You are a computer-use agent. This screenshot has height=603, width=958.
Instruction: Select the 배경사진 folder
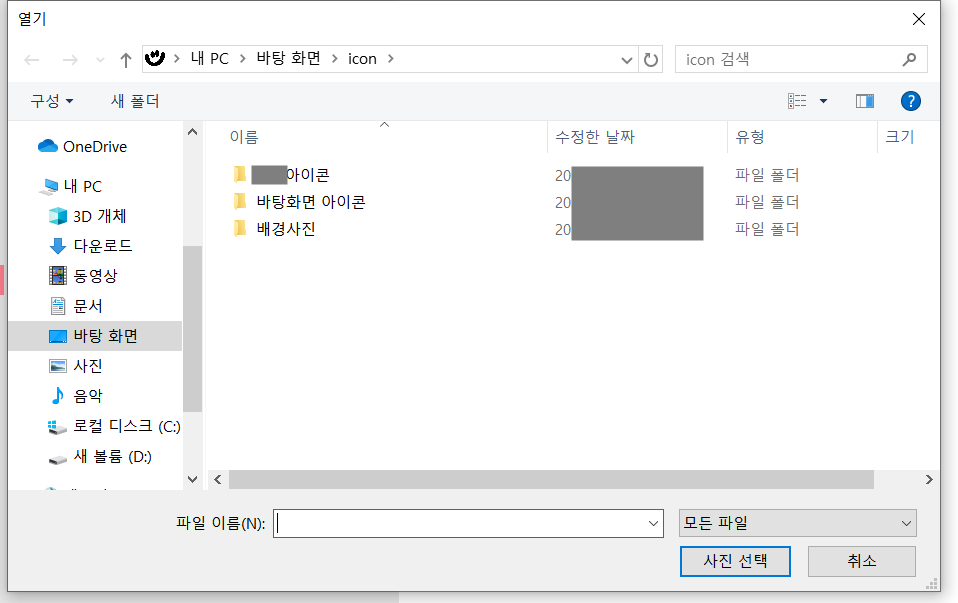click(286, 229)
